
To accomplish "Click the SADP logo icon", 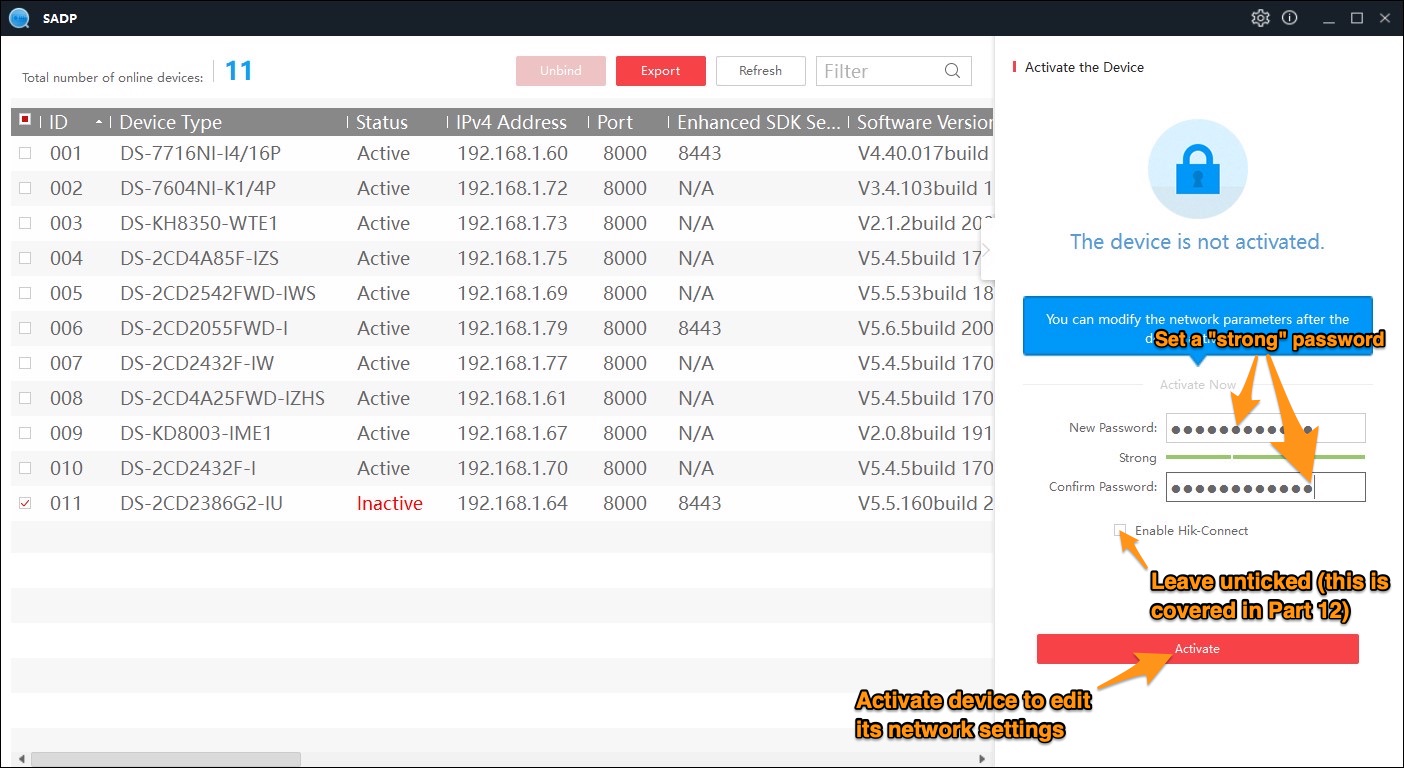I will [x=19, y=17].
